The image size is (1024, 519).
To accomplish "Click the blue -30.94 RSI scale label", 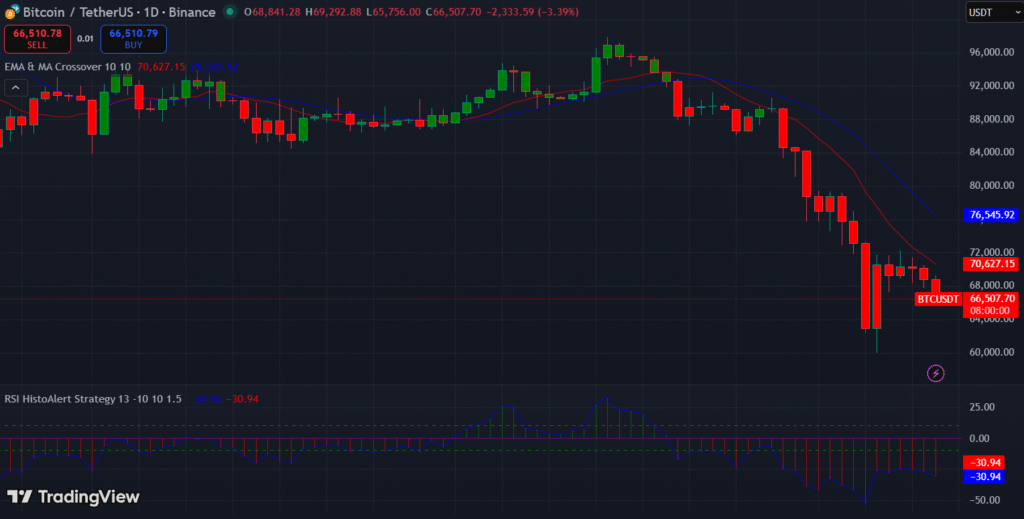I will (x=991, y=477).
